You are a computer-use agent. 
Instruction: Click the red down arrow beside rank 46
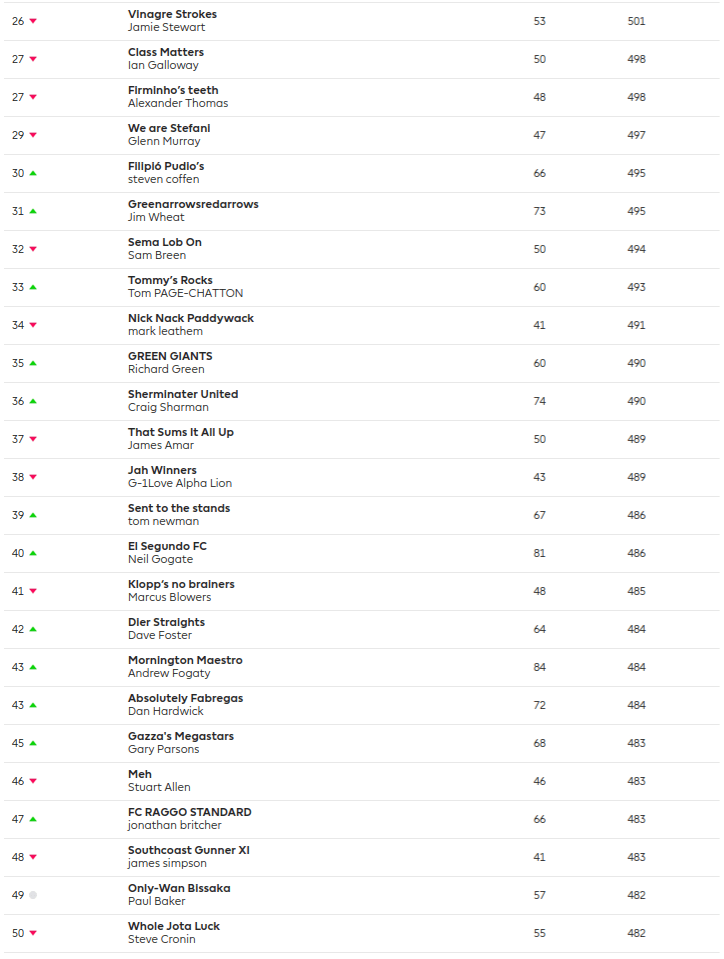33,781
